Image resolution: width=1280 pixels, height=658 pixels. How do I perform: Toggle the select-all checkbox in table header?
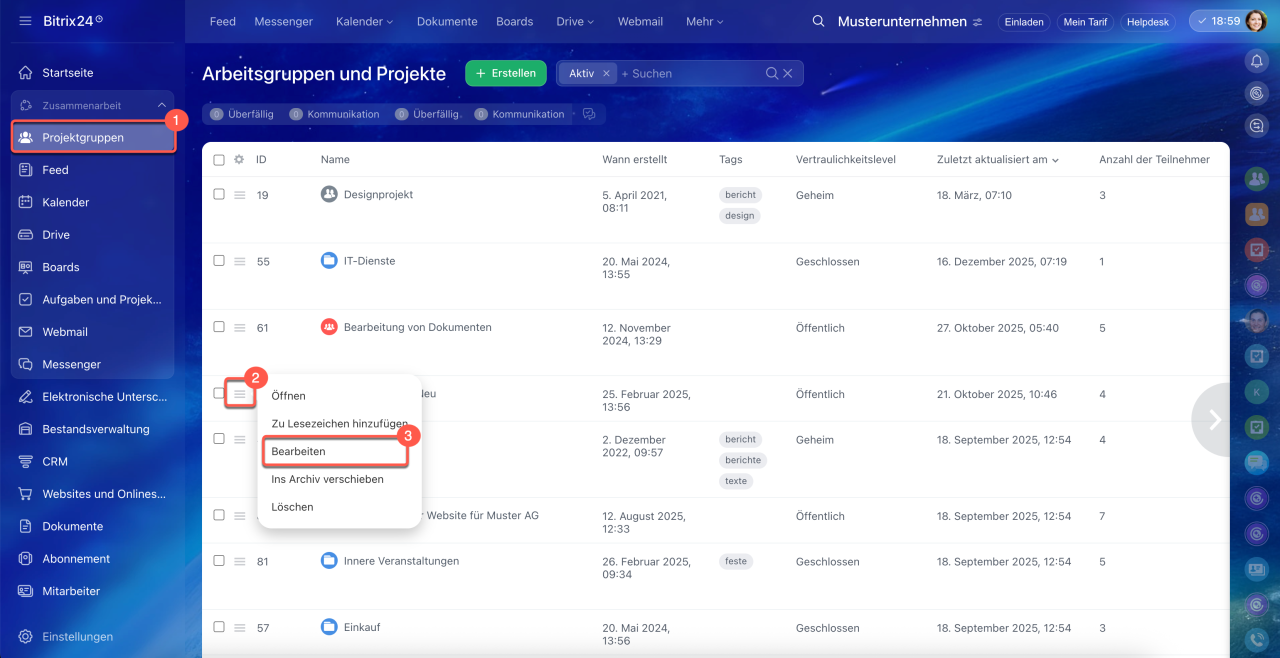219,160
